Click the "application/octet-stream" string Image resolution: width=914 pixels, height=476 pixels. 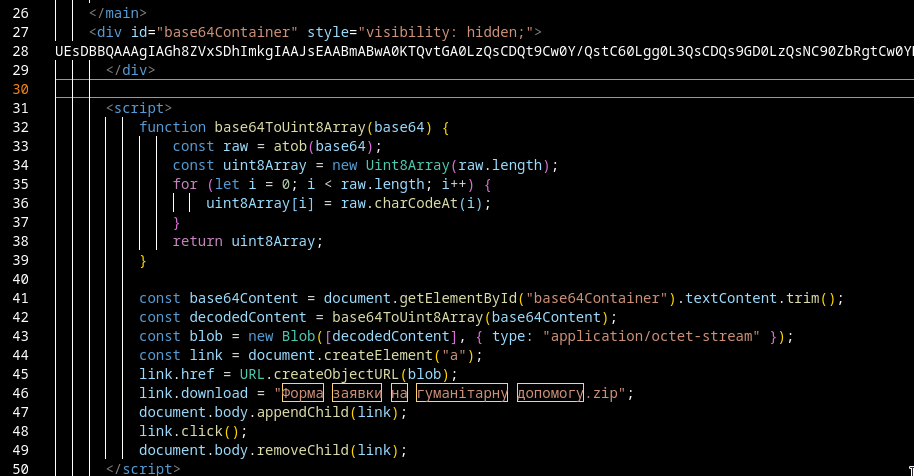[x=651, y=336]
